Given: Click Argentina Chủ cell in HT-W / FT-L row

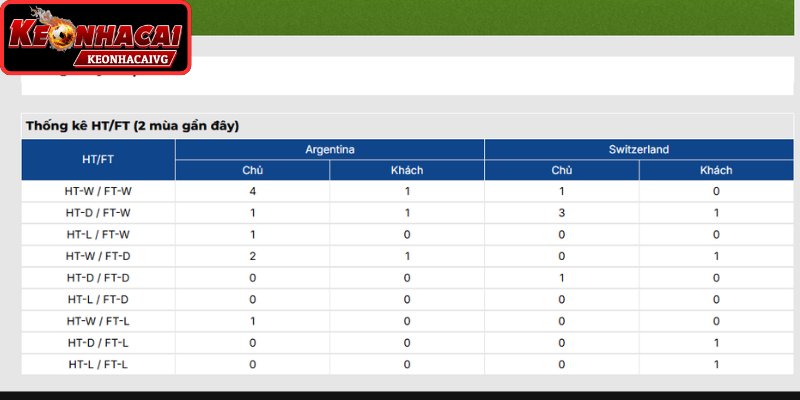Looking at the screenshot, I should [x=253, y=321].
